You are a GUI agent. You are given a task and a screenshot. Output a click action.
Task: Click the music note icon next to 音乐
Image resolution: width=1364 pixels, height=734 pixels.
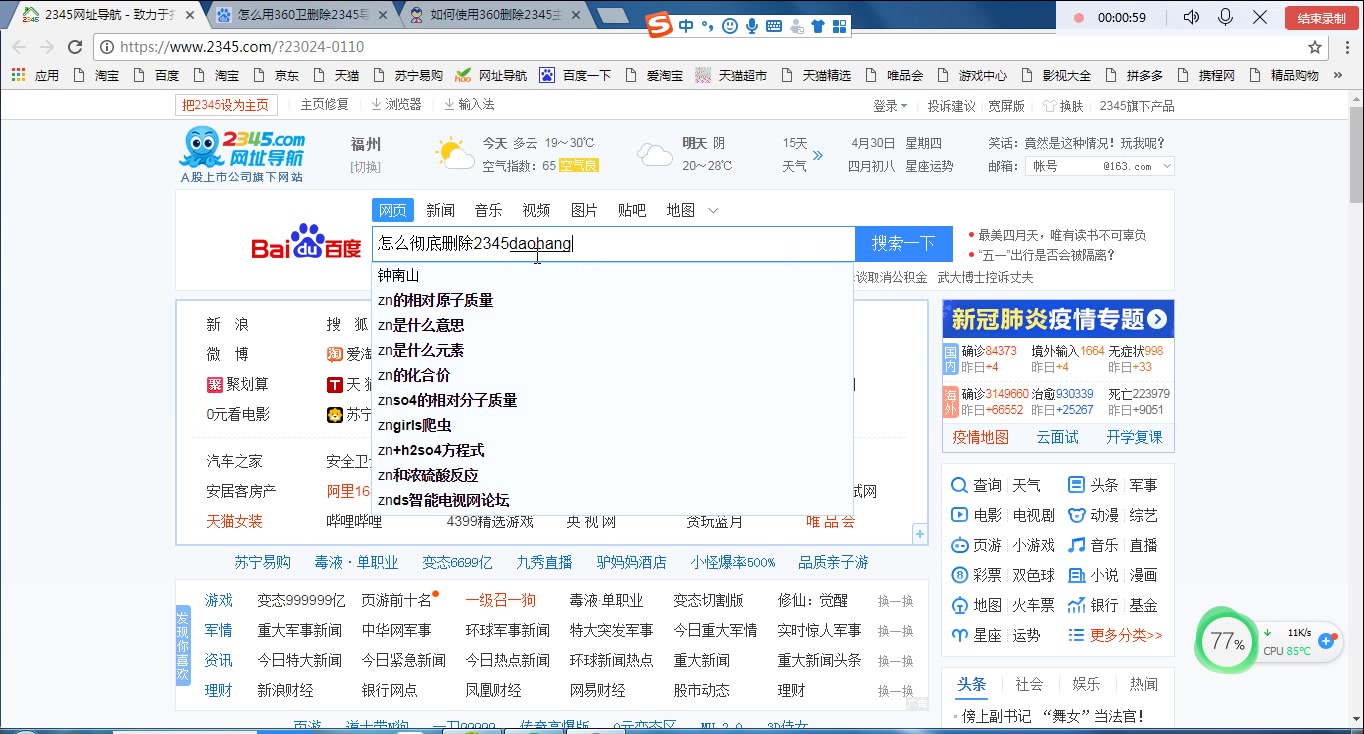click(x=1077, y=545)
